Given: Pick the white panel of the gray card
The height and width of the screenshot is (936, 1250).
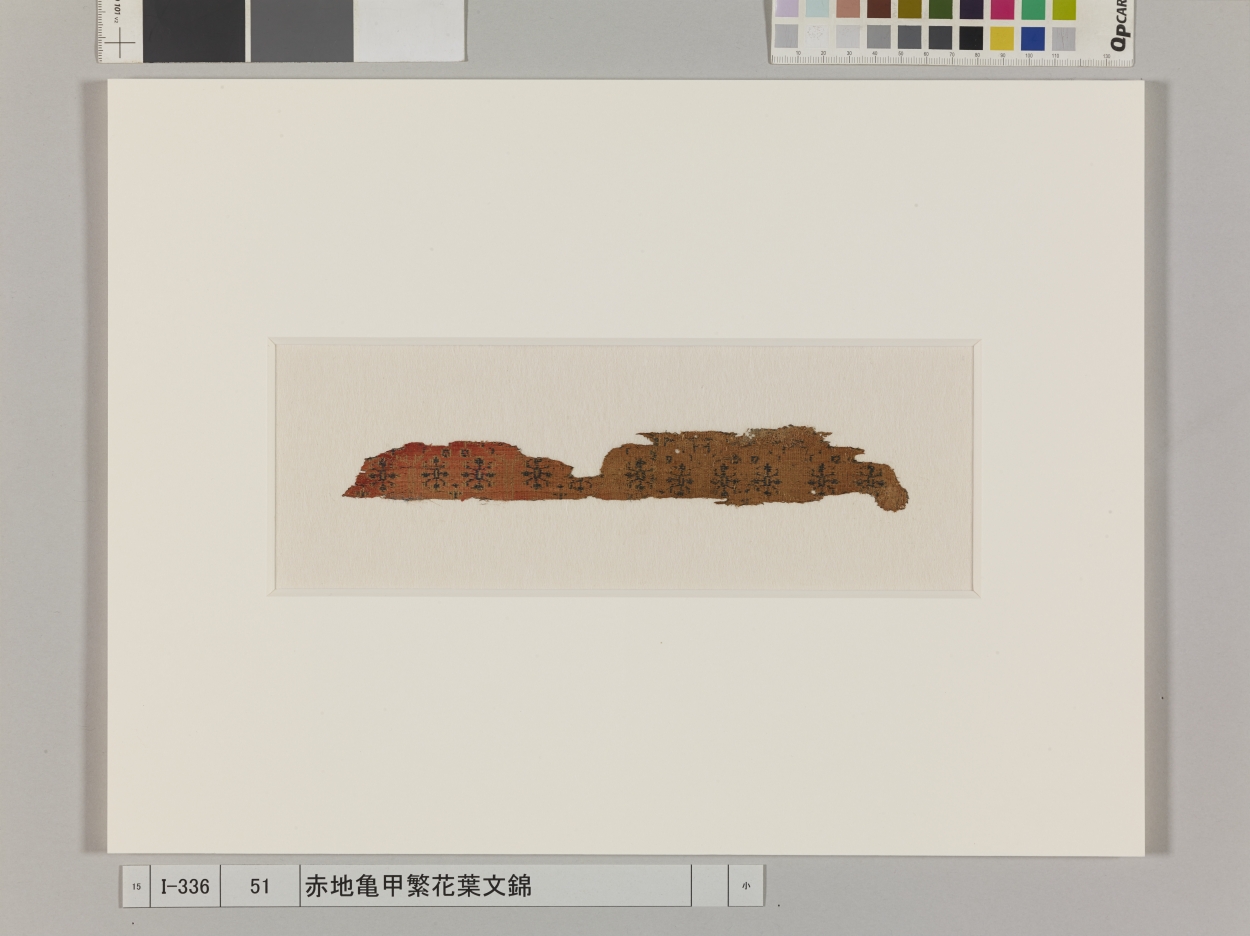Looking at the screenshot, I should [x=408, y=30].
